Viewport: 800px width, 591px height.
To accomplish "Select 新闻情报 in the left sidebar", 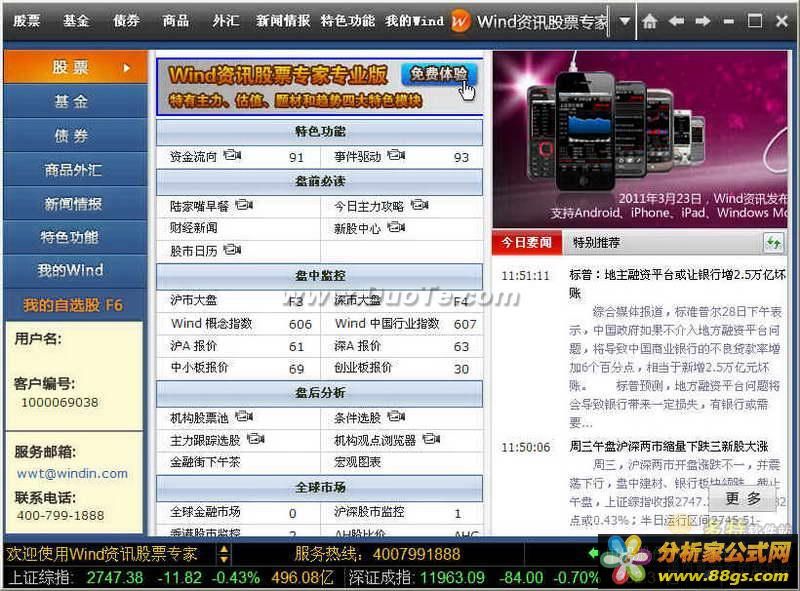I will [x=76, y=204].
